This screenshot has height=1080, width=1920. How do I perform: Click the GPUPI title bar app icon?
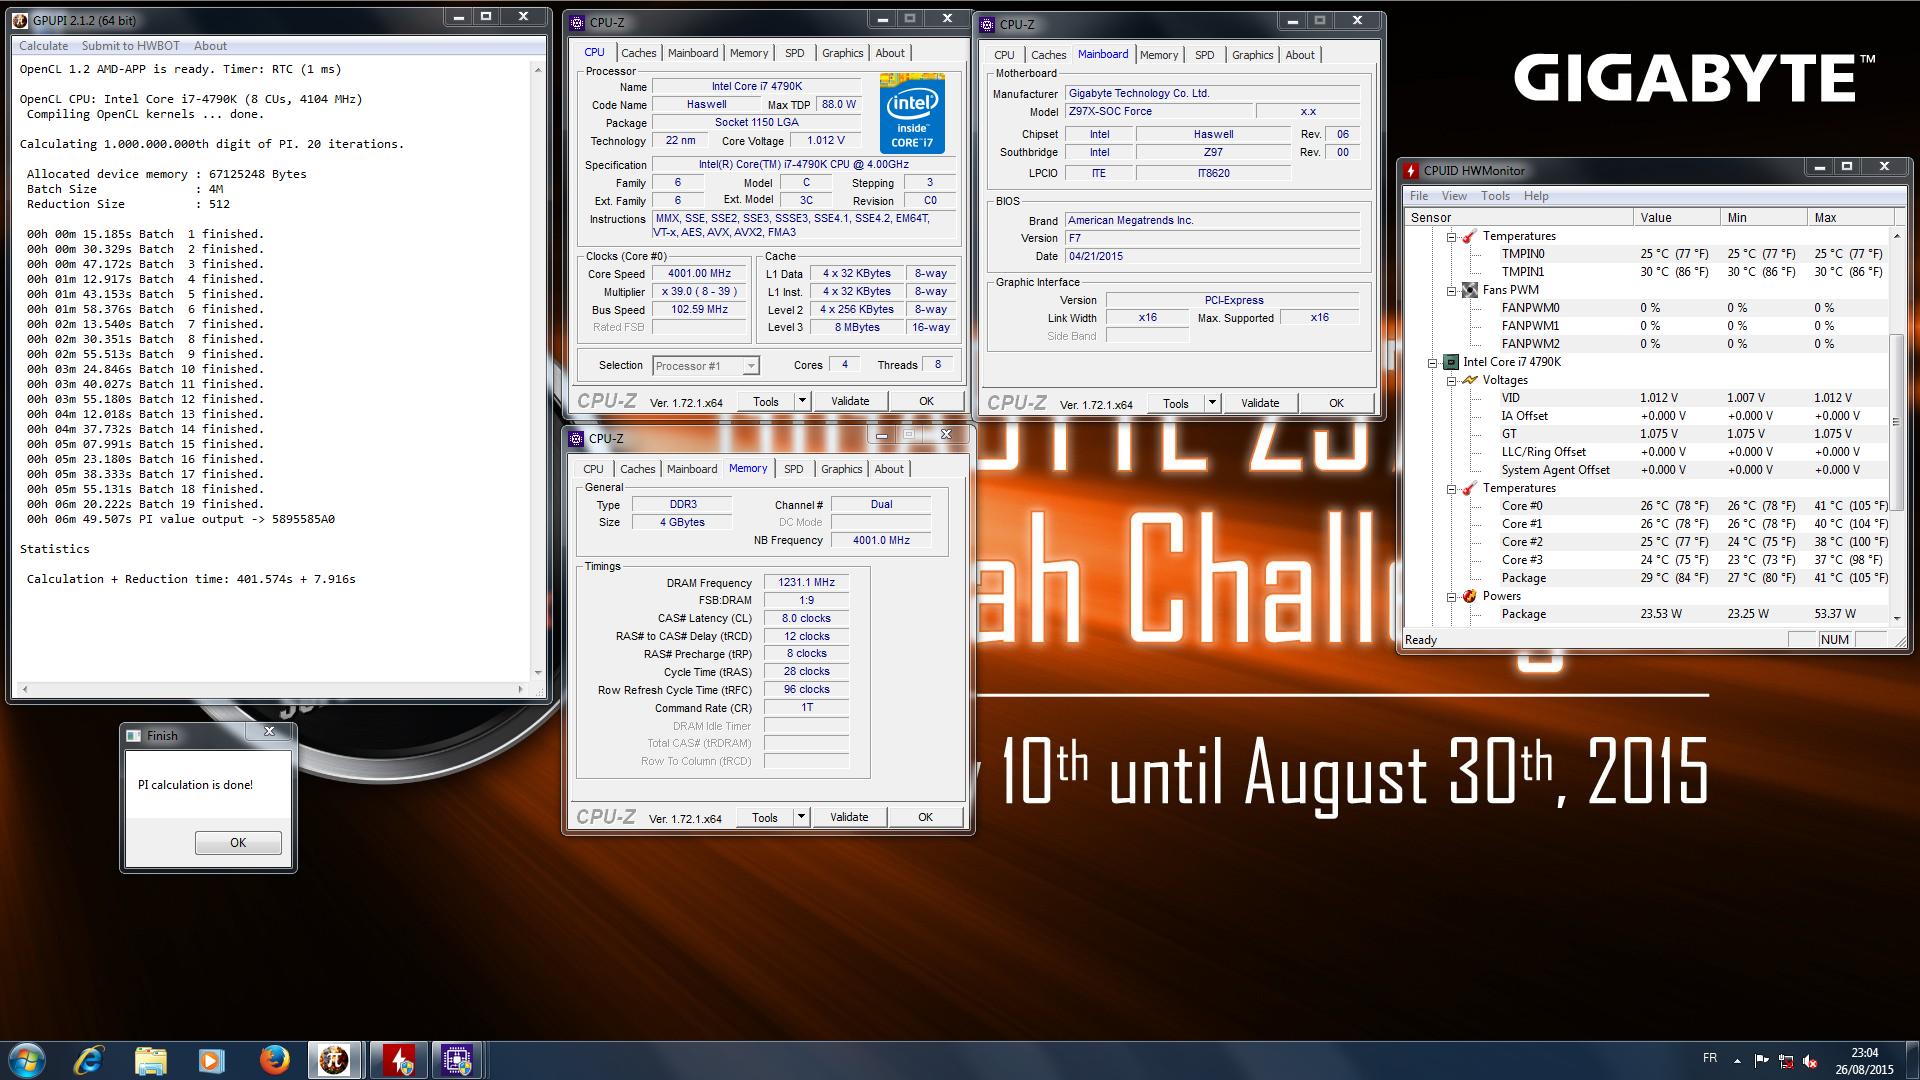tap(22, 20)
